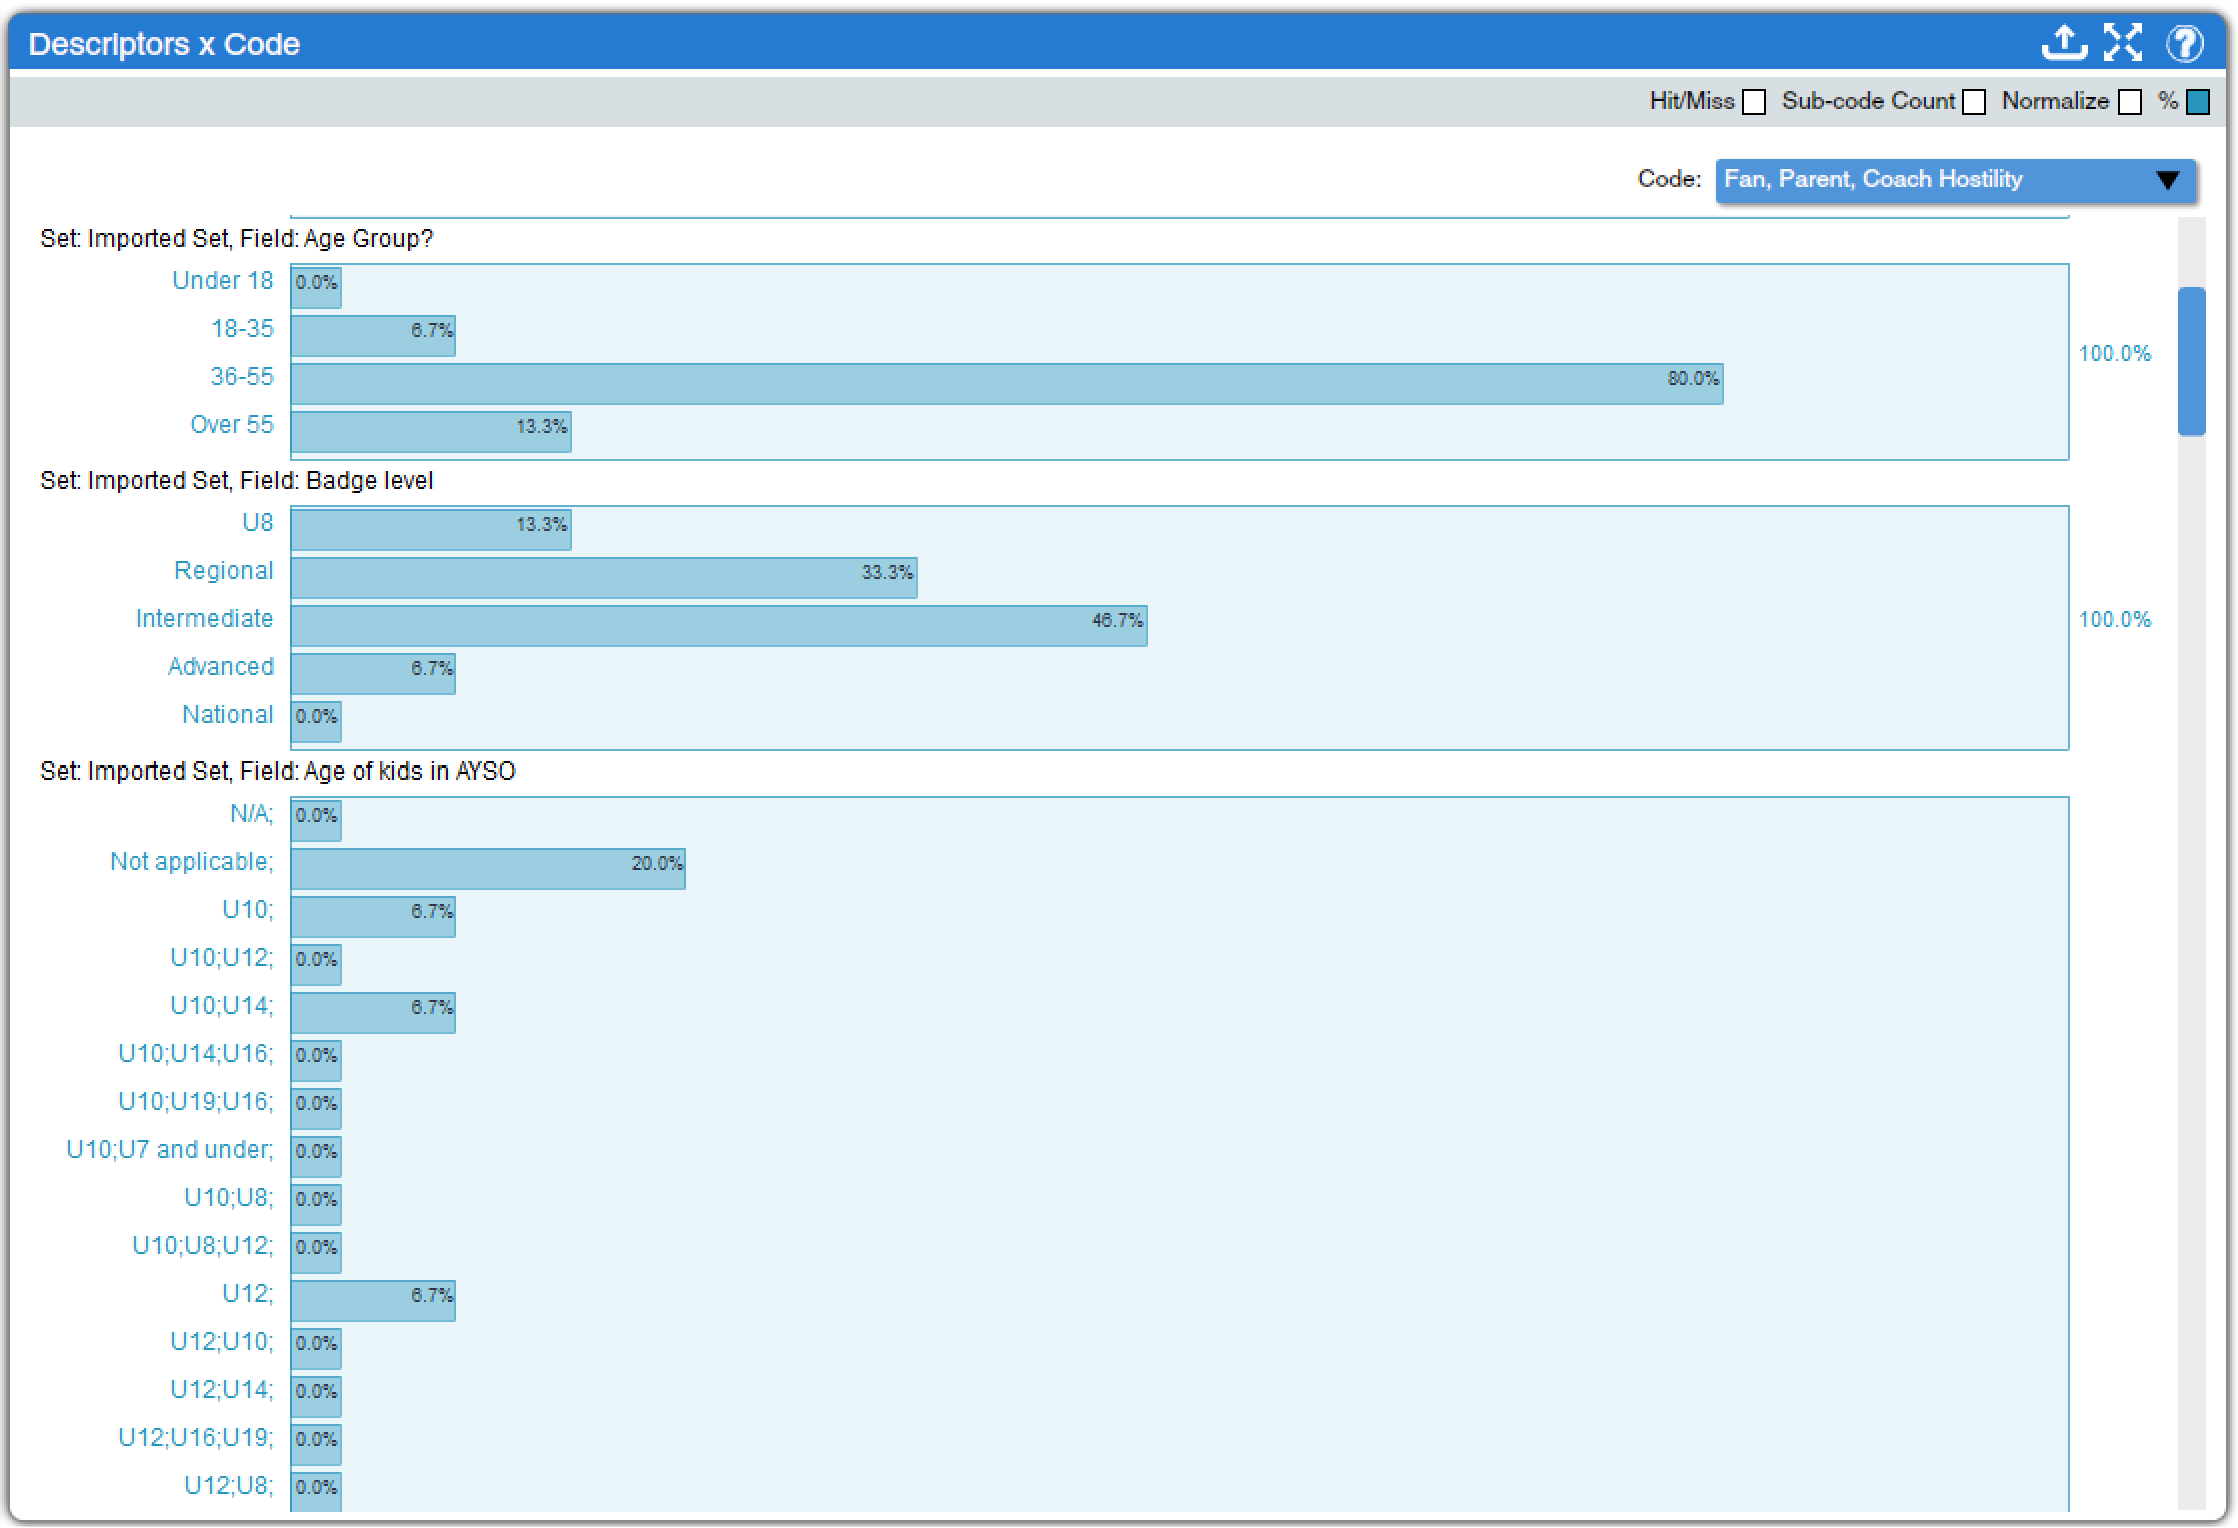The width and height of the screenshot is (2238, 1528).
Task: Expand chart to full screen
Action: click(2122, 43)
